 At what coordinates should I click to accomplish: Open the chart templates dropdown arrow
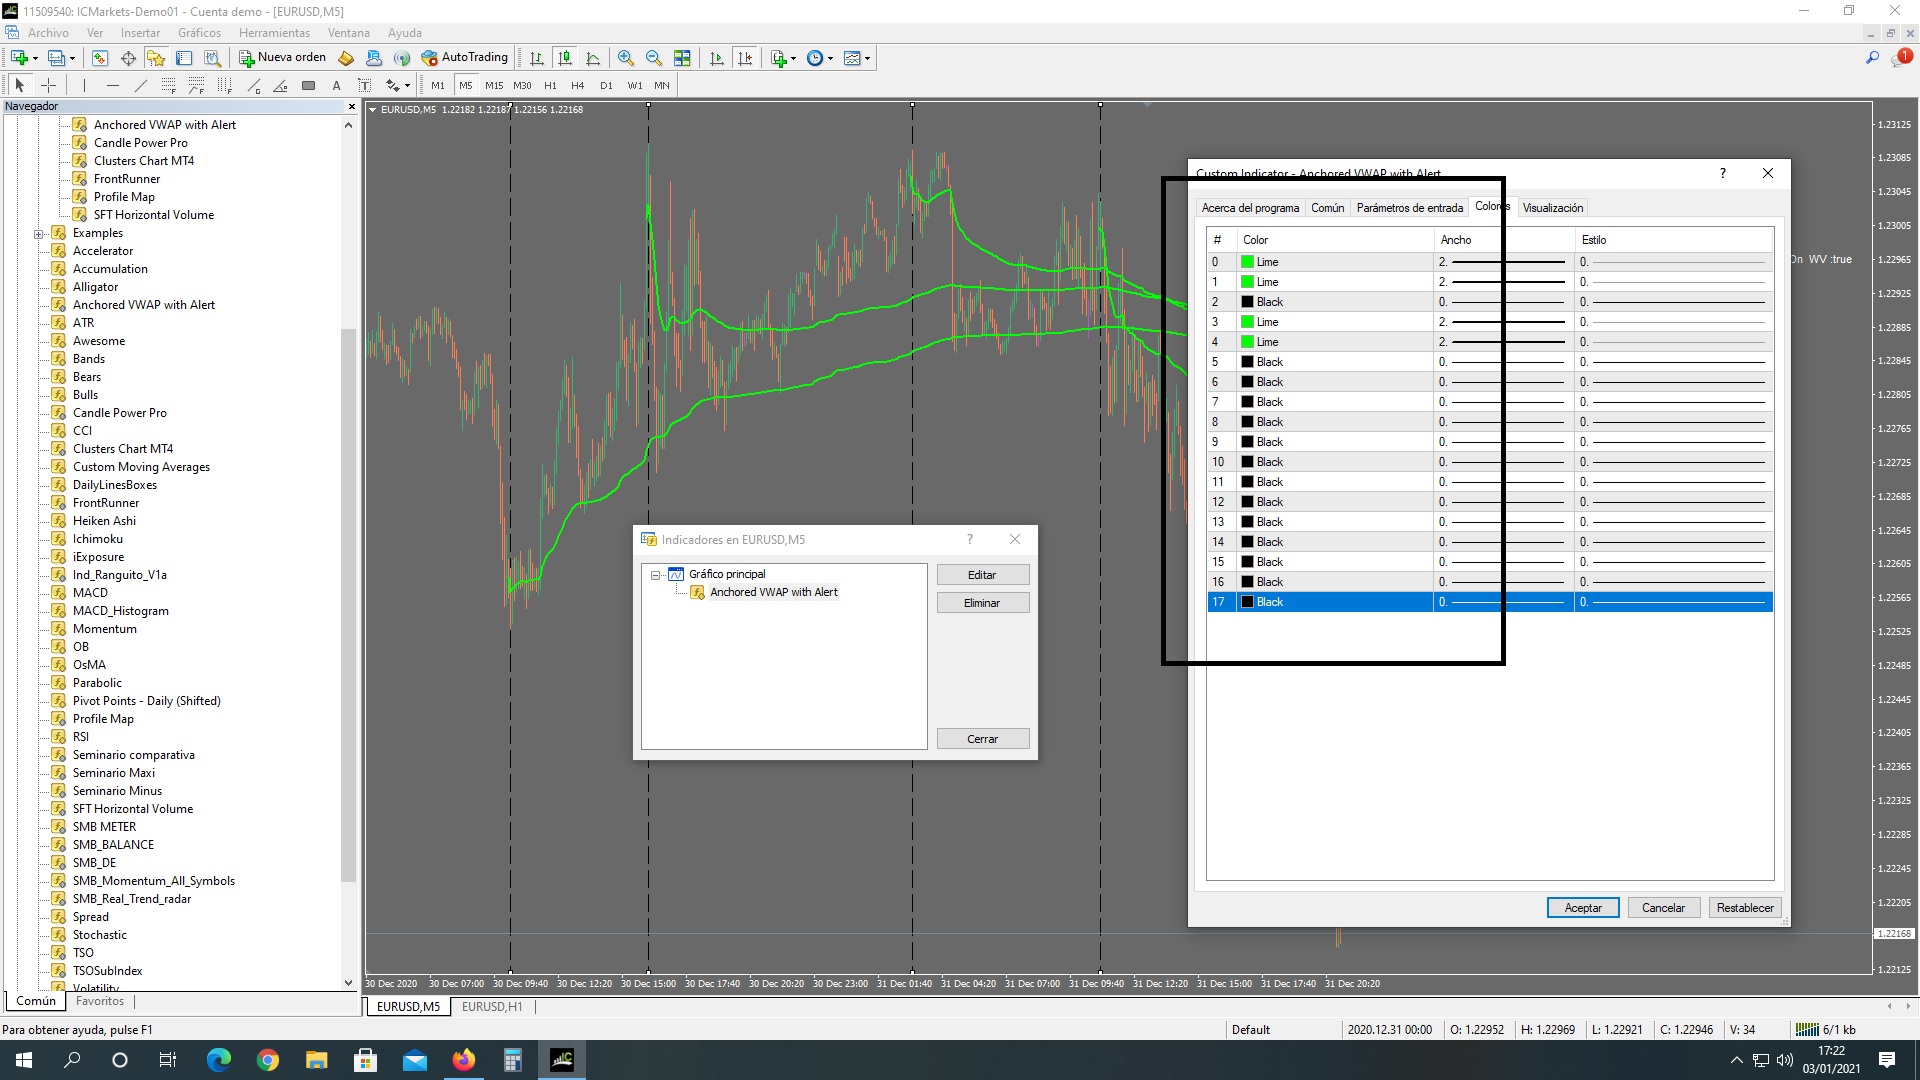coord(867,58)
